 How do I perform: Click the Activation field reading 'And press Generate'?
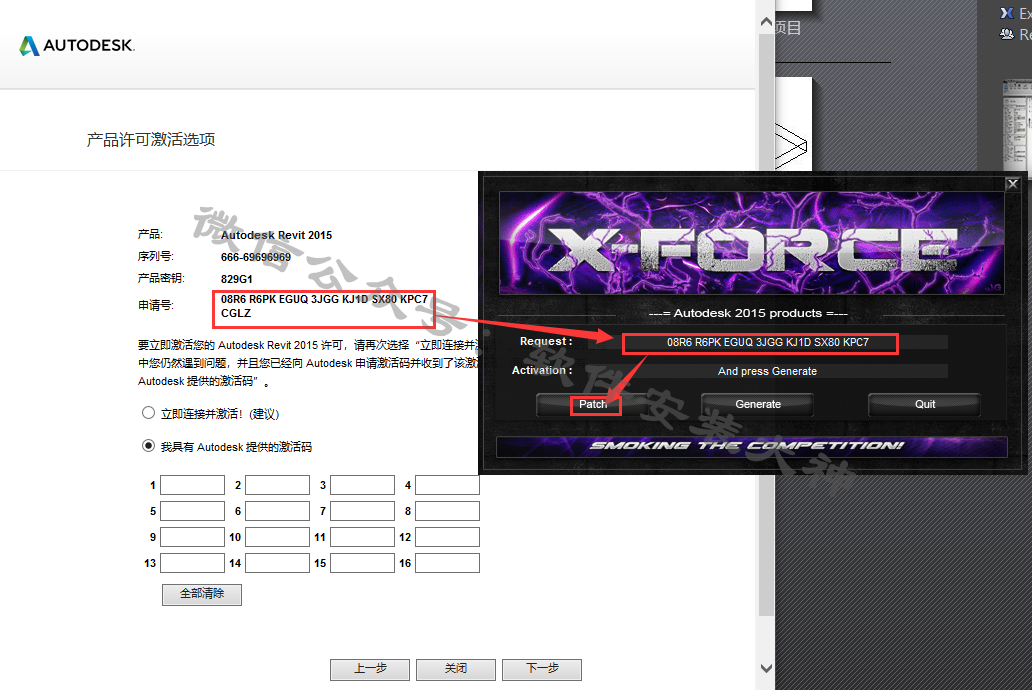click(x=767, y=371)
